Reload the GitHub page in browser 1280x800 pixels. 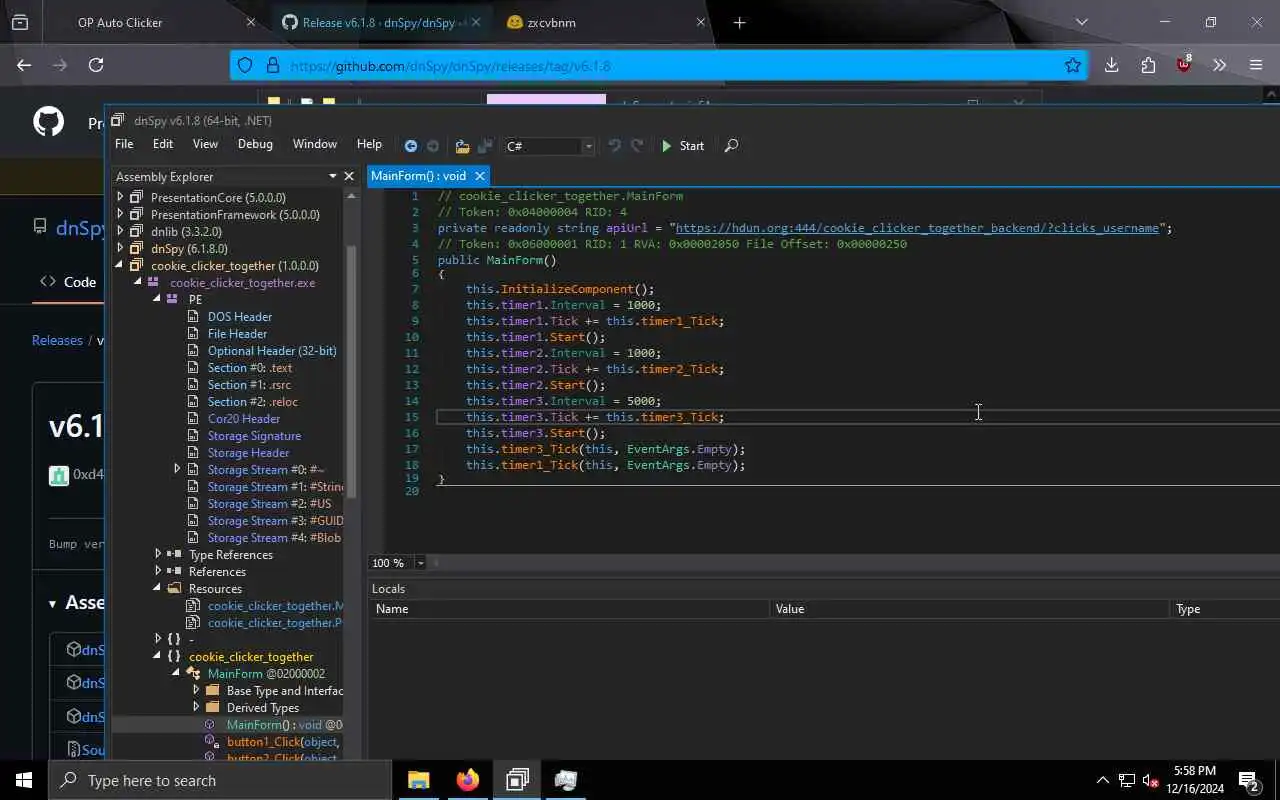[96, 65]
